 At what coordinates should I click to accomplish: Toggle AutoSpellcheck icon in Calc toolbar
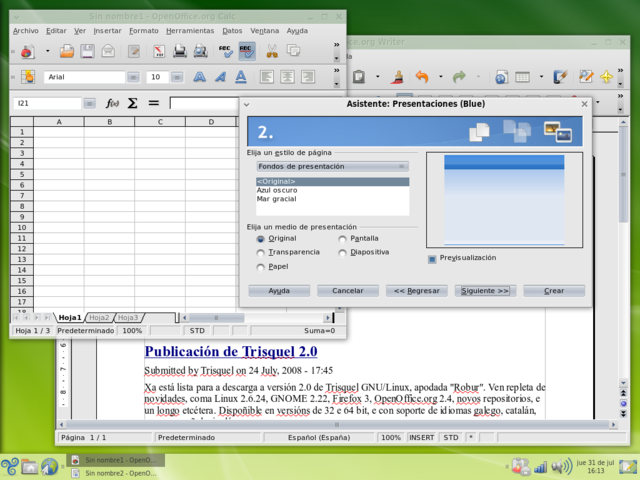tap(247, 51)
